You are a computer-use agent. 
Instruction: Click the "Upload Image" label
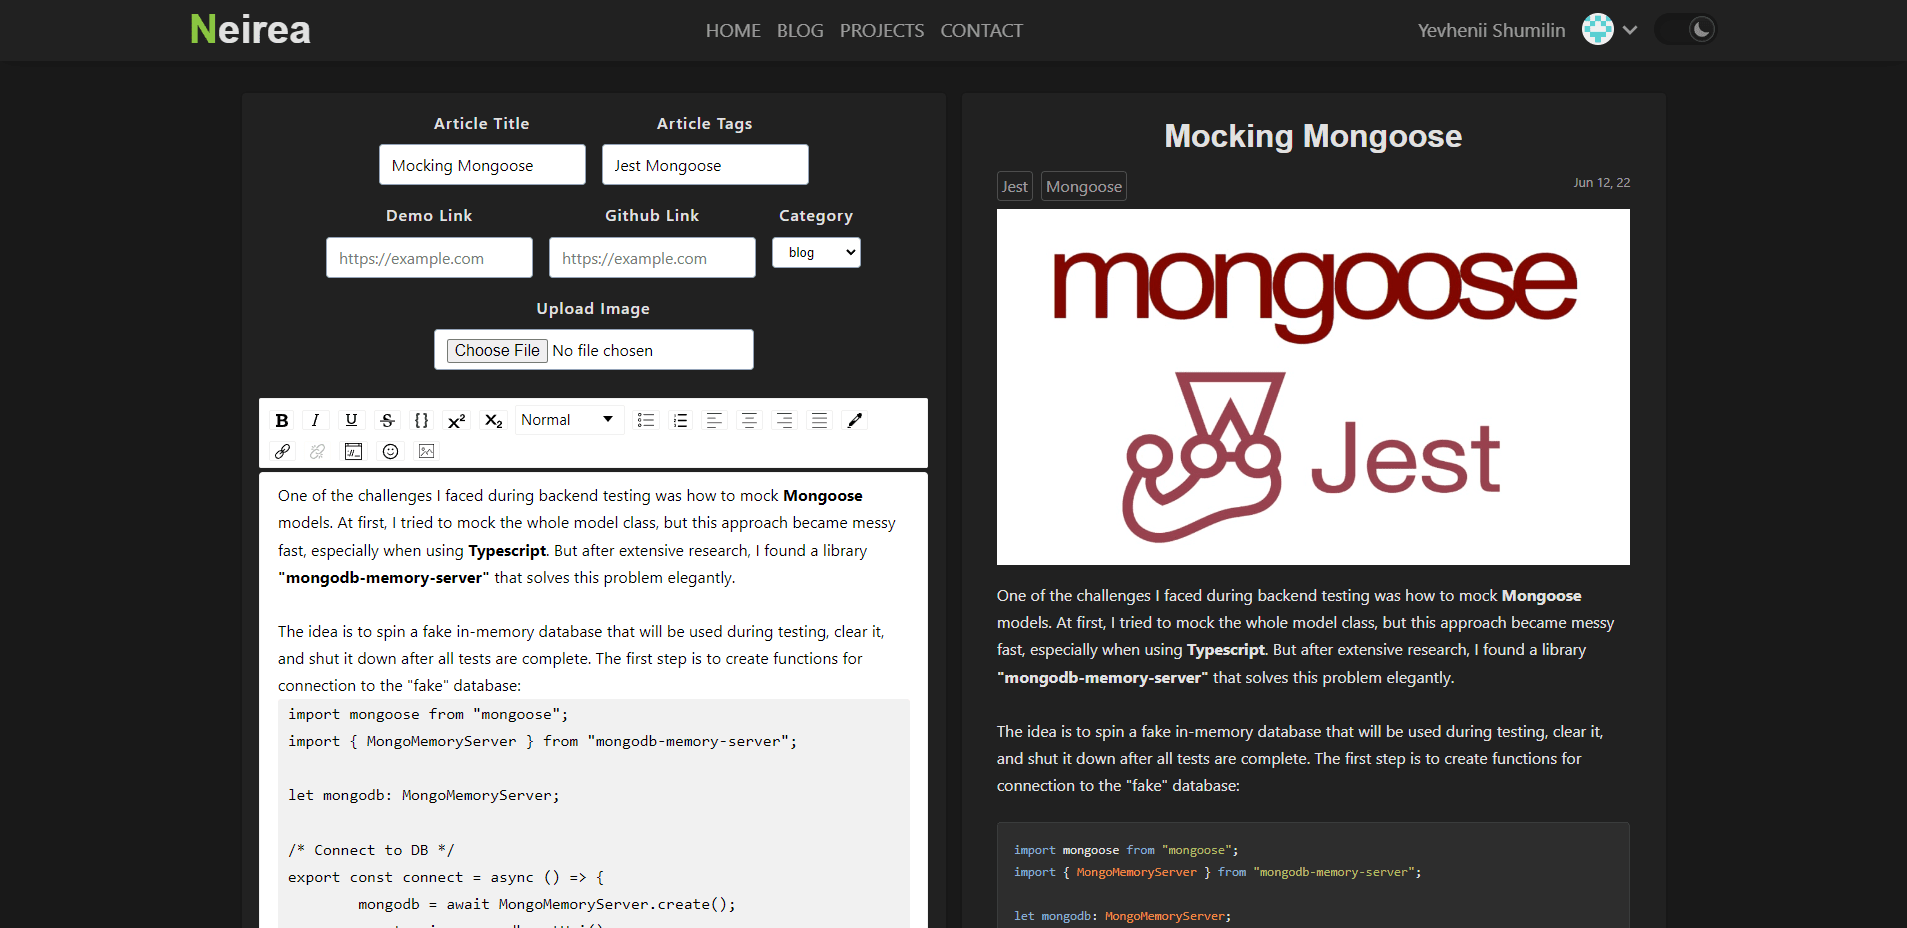pyautogui.click(x=593, y=308)
